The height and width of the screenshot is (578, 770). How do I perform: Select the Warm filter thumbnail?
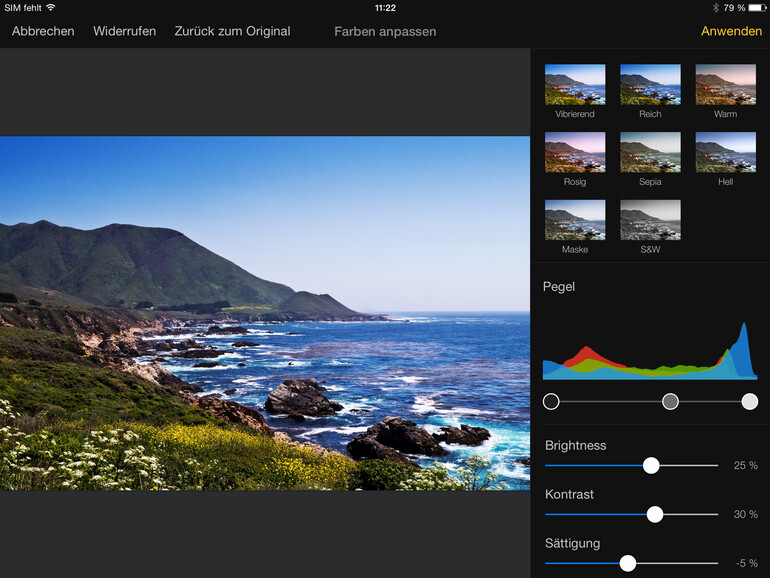pyautogui.click(x=726, y=84)
